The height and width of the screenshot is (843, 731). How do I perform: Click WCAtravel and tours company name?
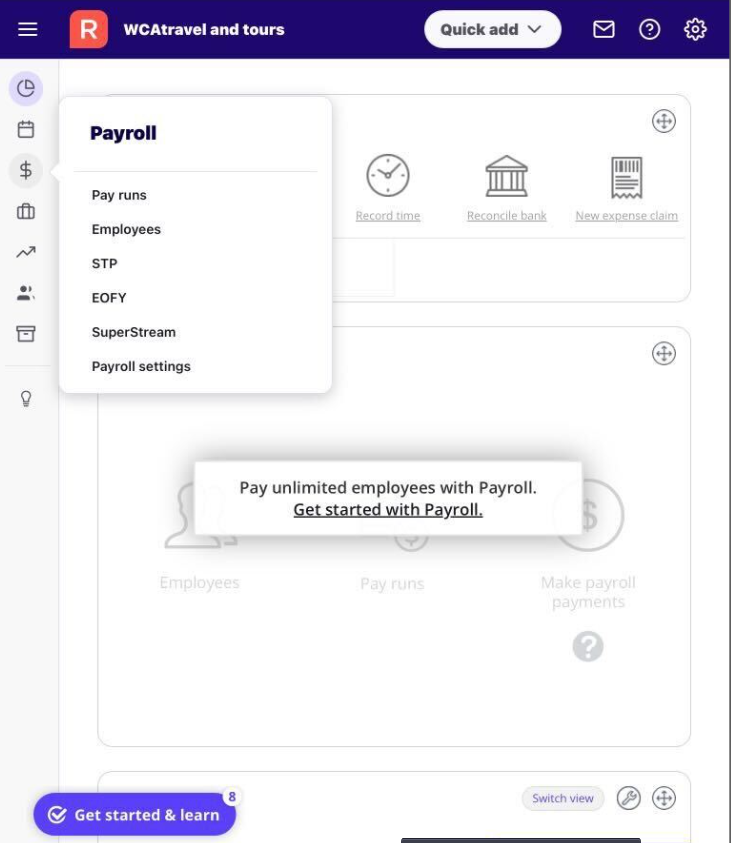[x=204, y=30]
